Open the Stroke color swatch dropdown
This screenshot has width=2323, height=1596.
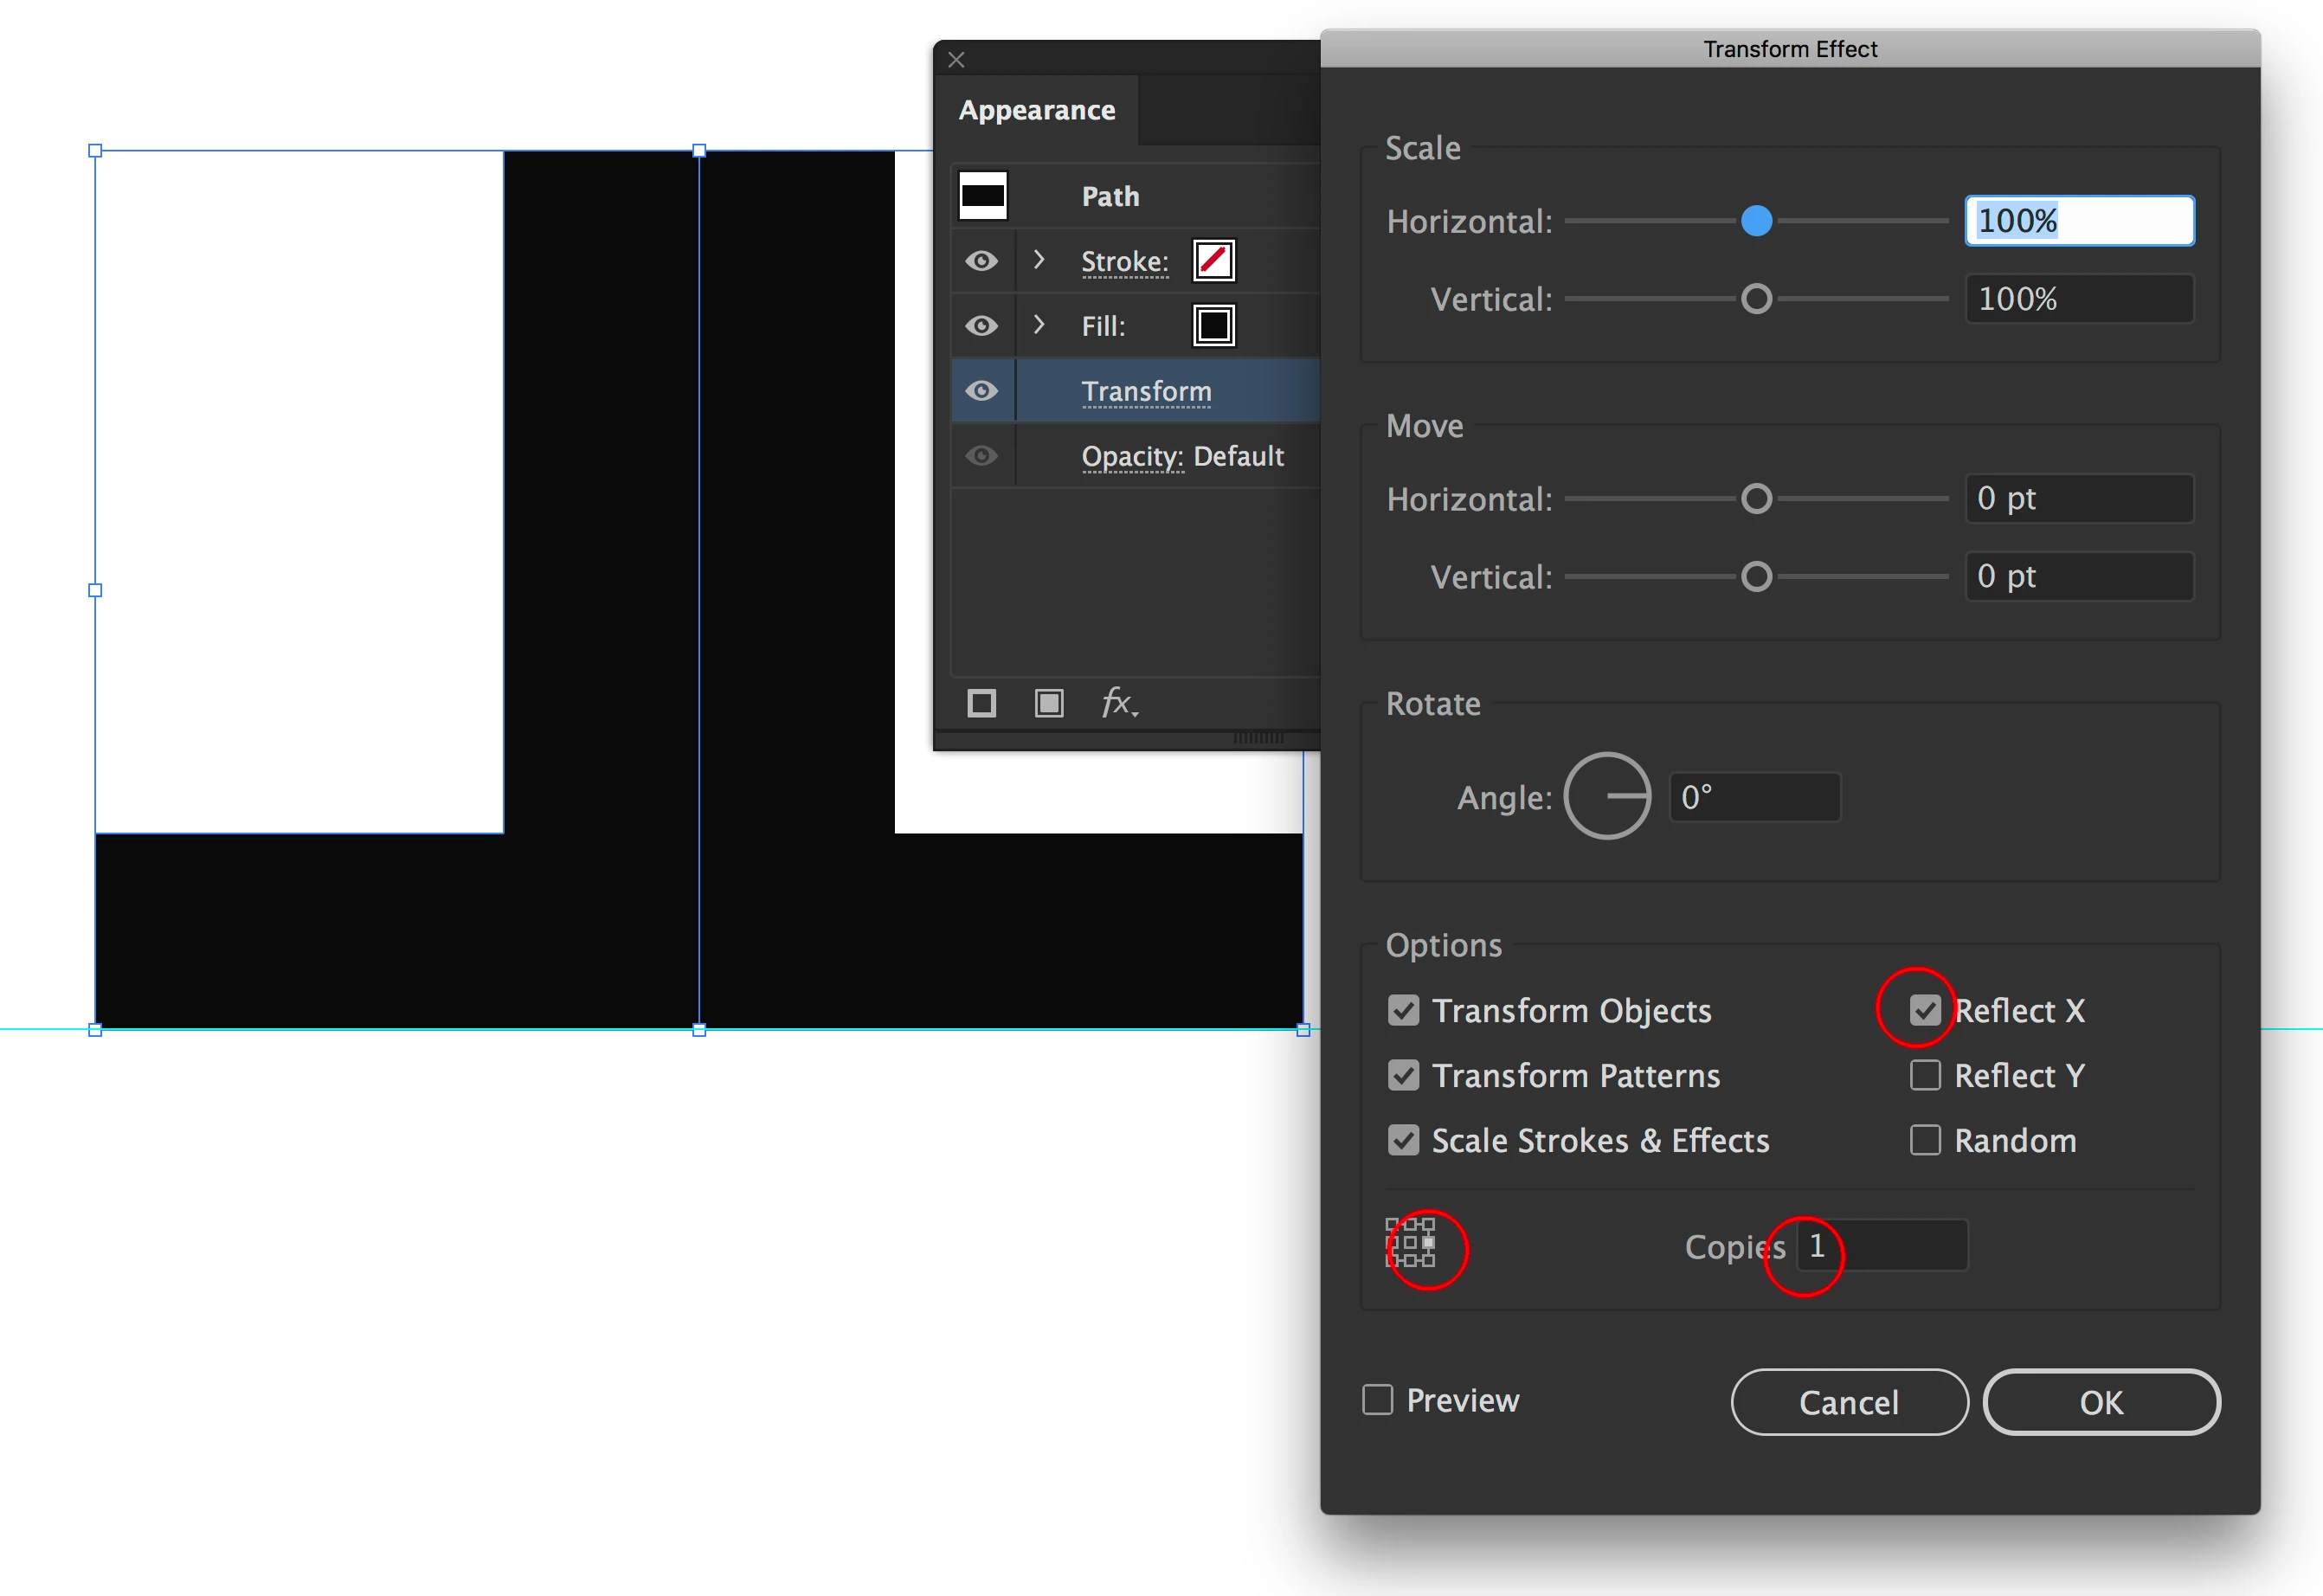click(1213, 261)
